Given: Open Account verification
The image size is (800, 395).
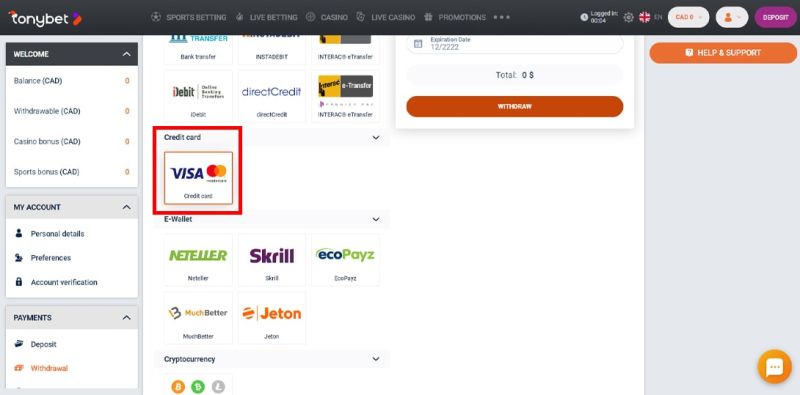Looking at the screenshot, I should 64,282.
